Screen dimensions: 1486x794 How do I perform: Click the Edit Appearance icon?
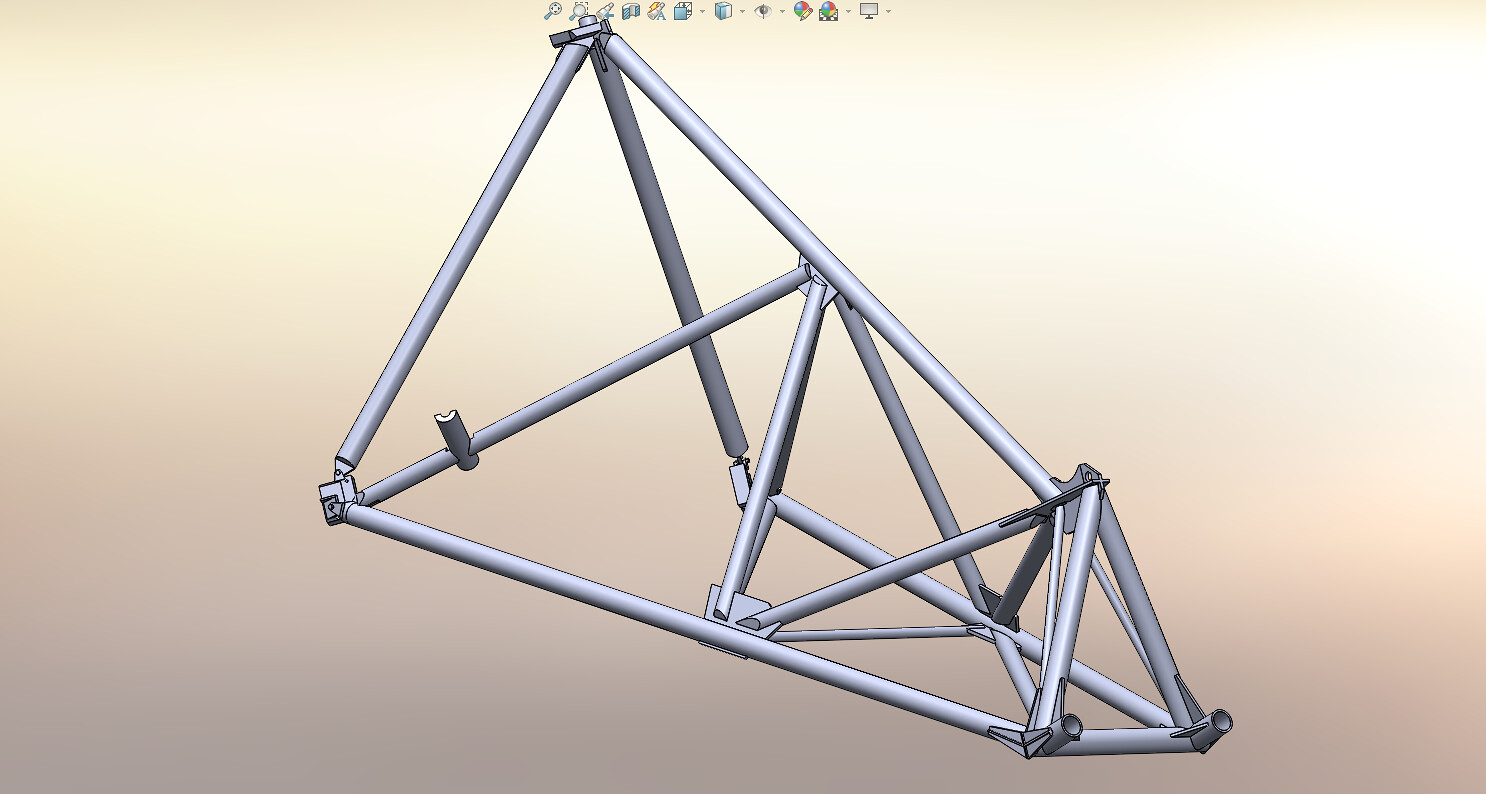point(802,11)
